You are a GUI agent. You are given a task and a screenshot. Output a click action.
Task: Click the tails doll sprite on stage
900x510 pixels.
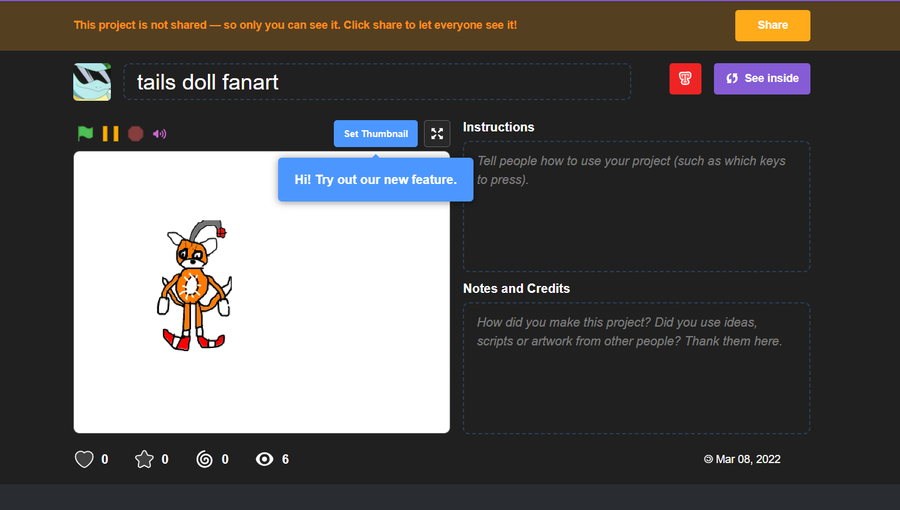pos(195,285)
